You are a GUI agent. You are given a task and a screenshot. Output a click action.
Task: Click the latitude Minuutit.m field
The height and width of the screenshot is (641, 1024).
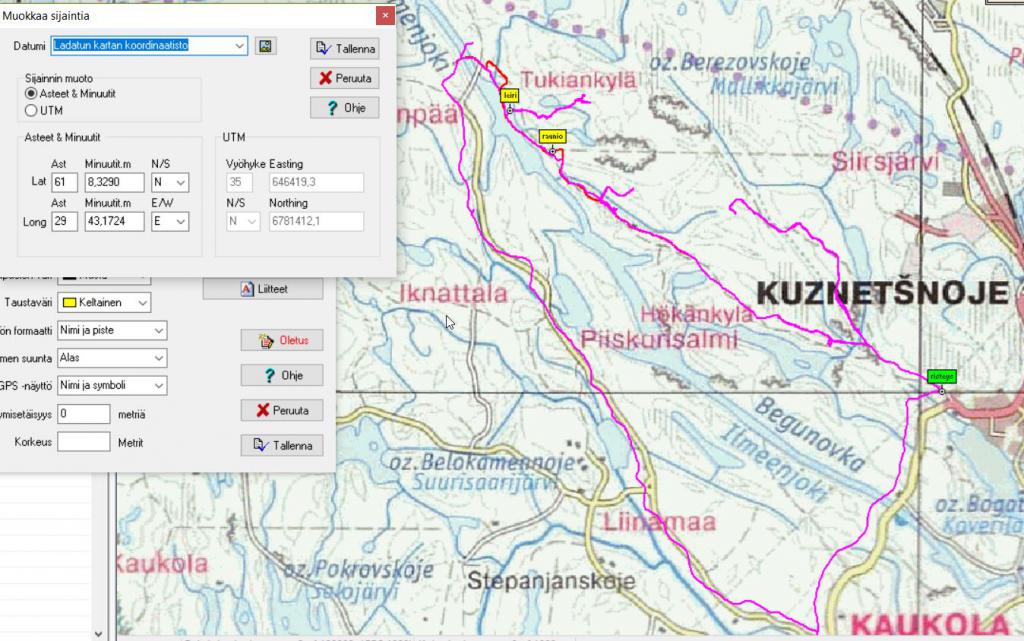coord(114,182)
